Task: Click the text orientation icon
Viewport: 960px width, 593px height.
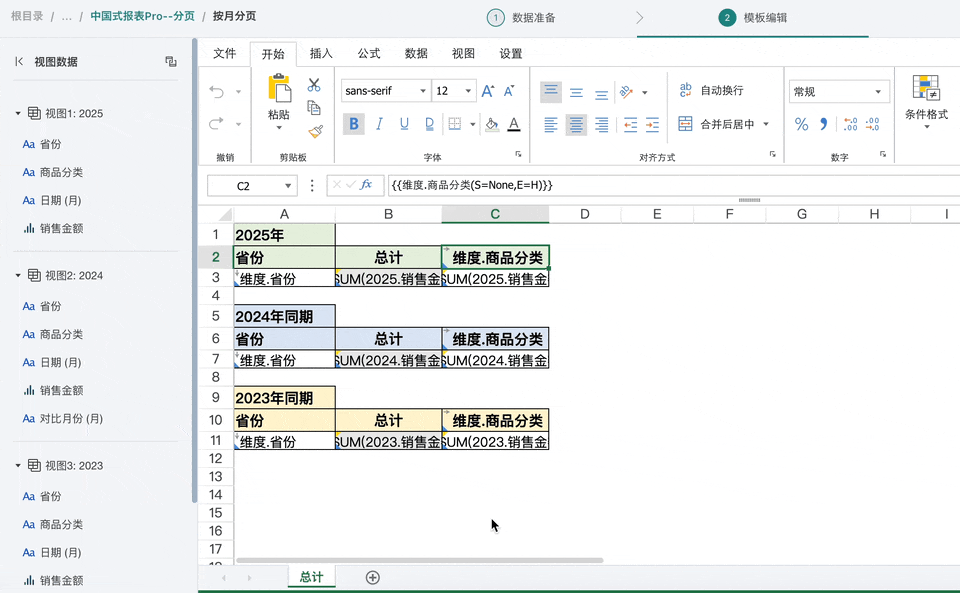Action: (x=626, y=92)
